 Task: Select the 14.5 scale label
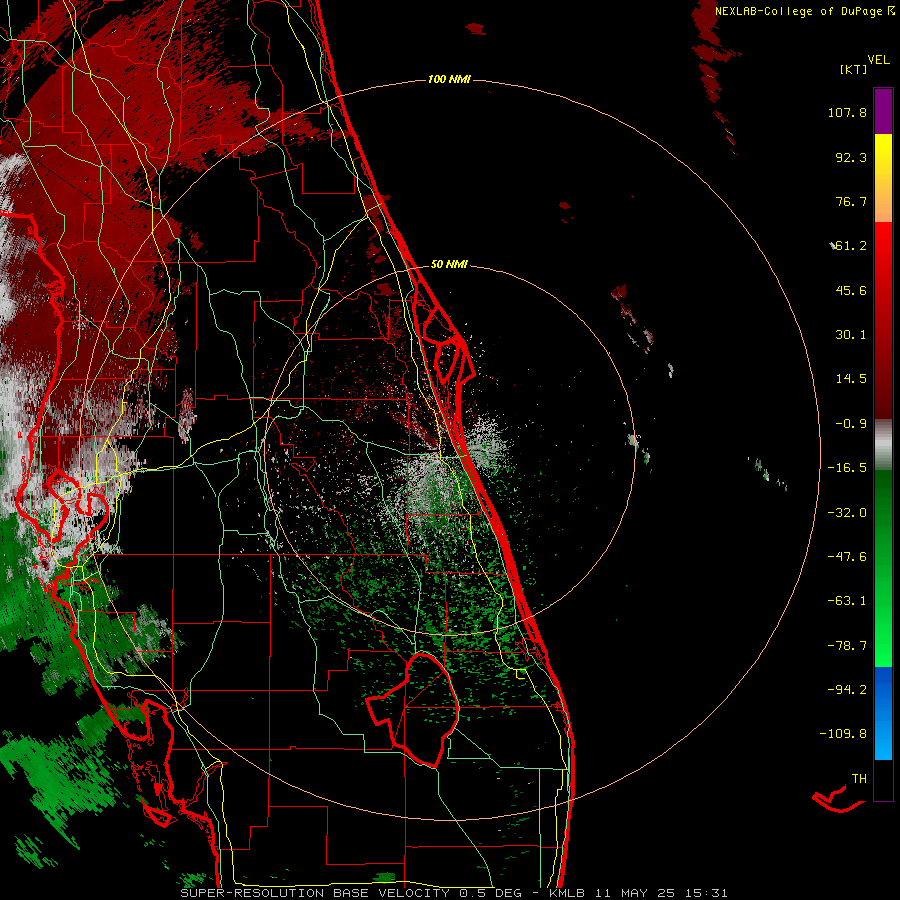pyautogui.click(x=851, y=379)
